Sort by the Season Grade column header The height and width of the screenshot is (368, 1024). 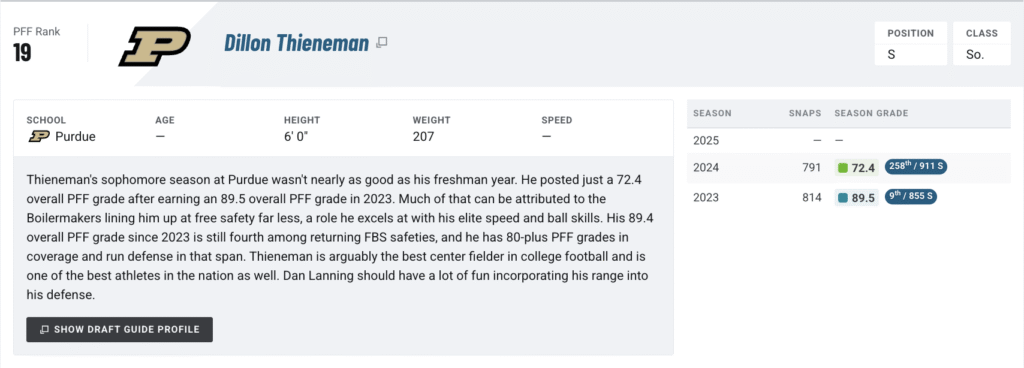tap(871, 113)
